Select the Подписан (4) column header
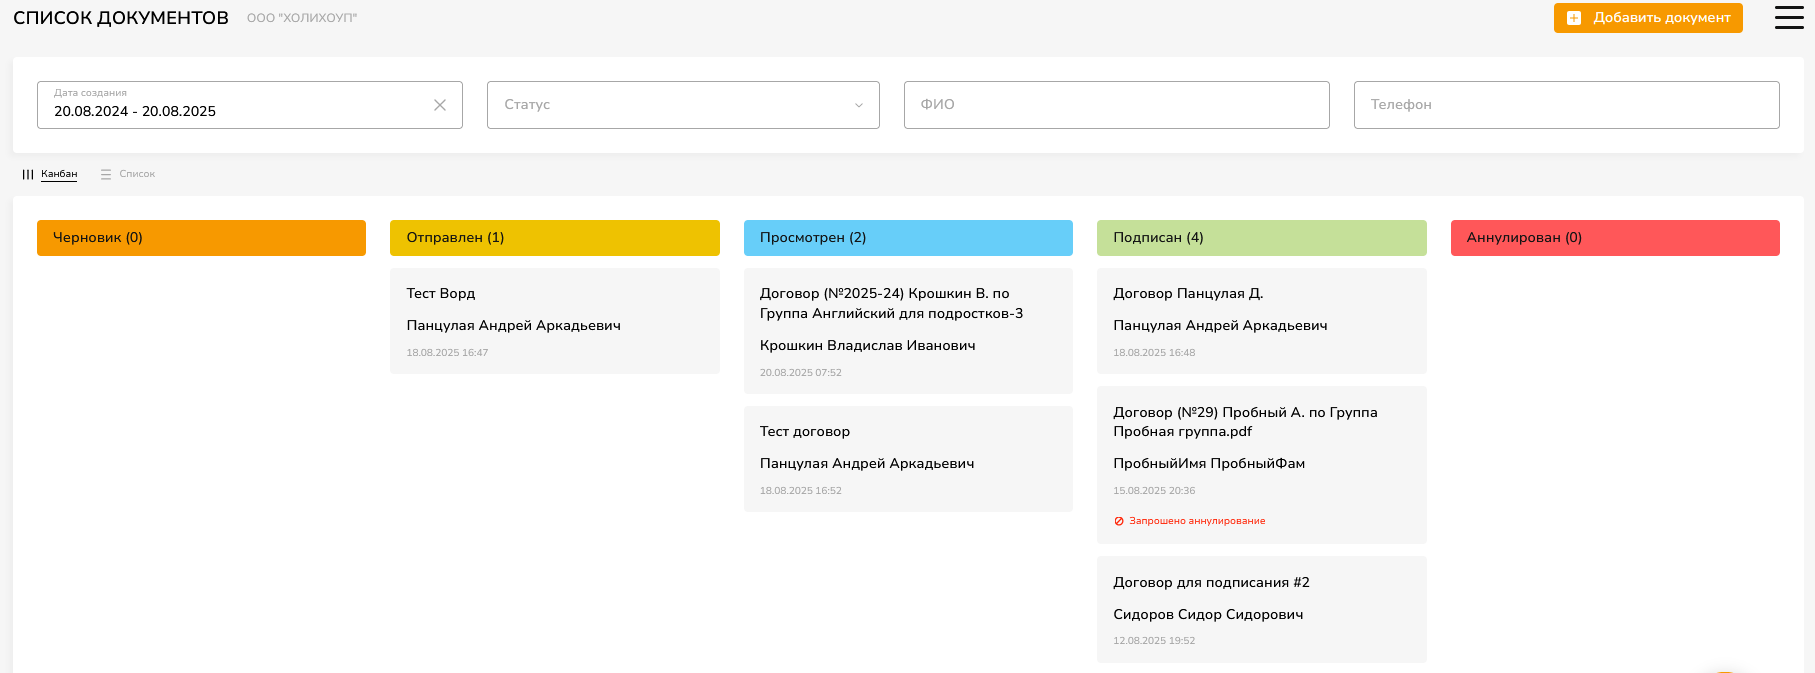Screen dimensions: 1815x673 pos(1262,238)
